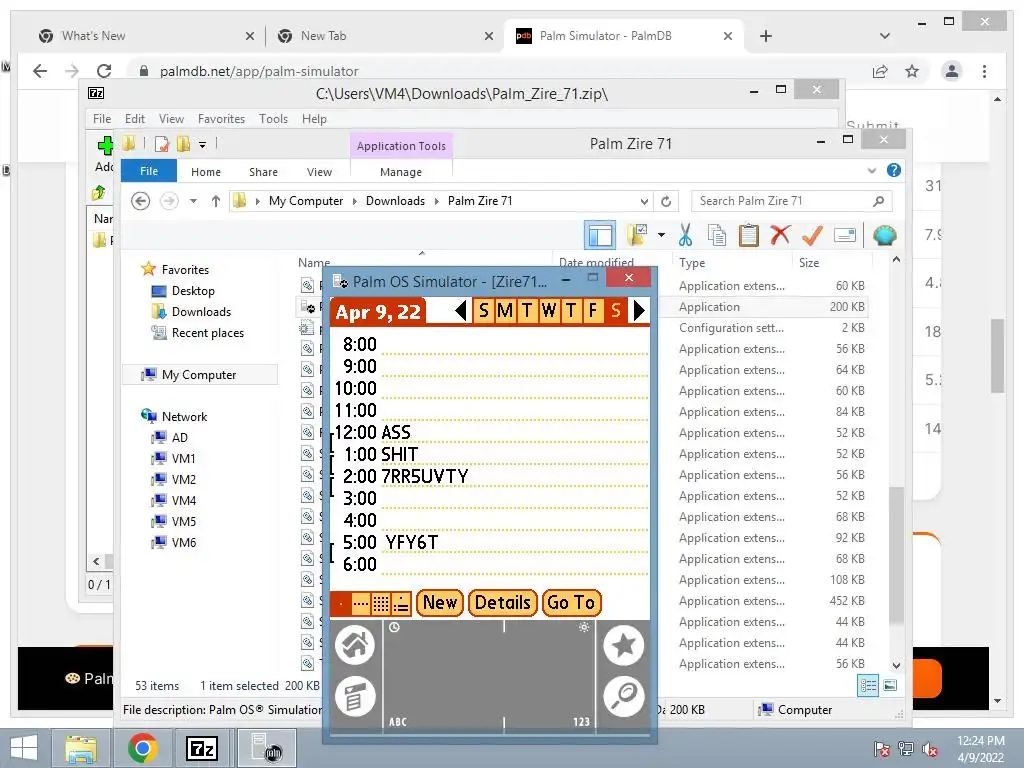Tap the Palm Favorites star silkscreen icon
The image size is (1024, 768).
(x=624, y=645)
